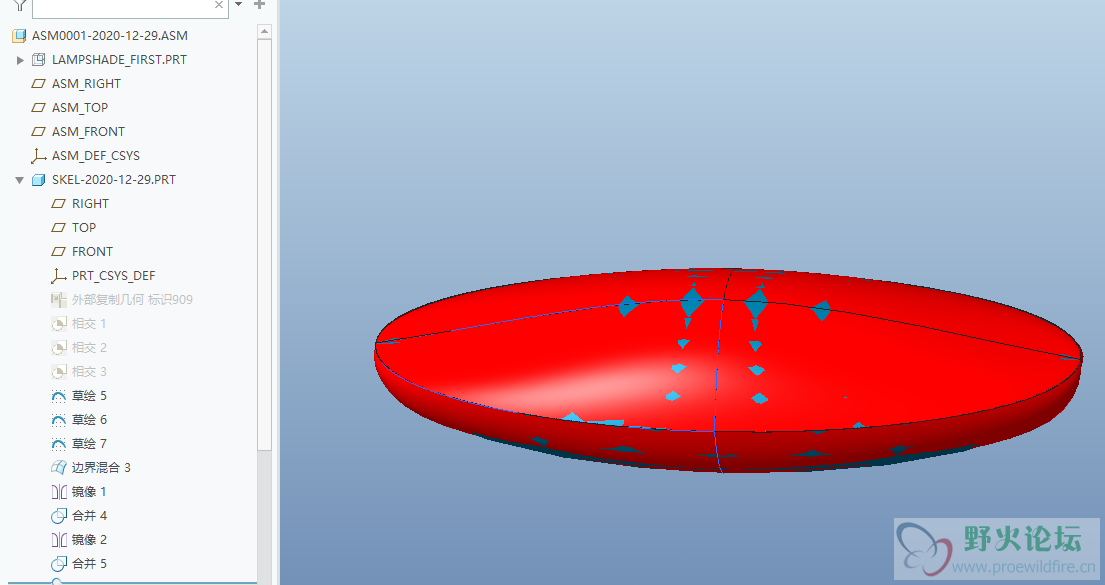Expand the LAMPSHADE_FIRST.PRT node
Screen dimensions: 1105x585
pos(20,60)
